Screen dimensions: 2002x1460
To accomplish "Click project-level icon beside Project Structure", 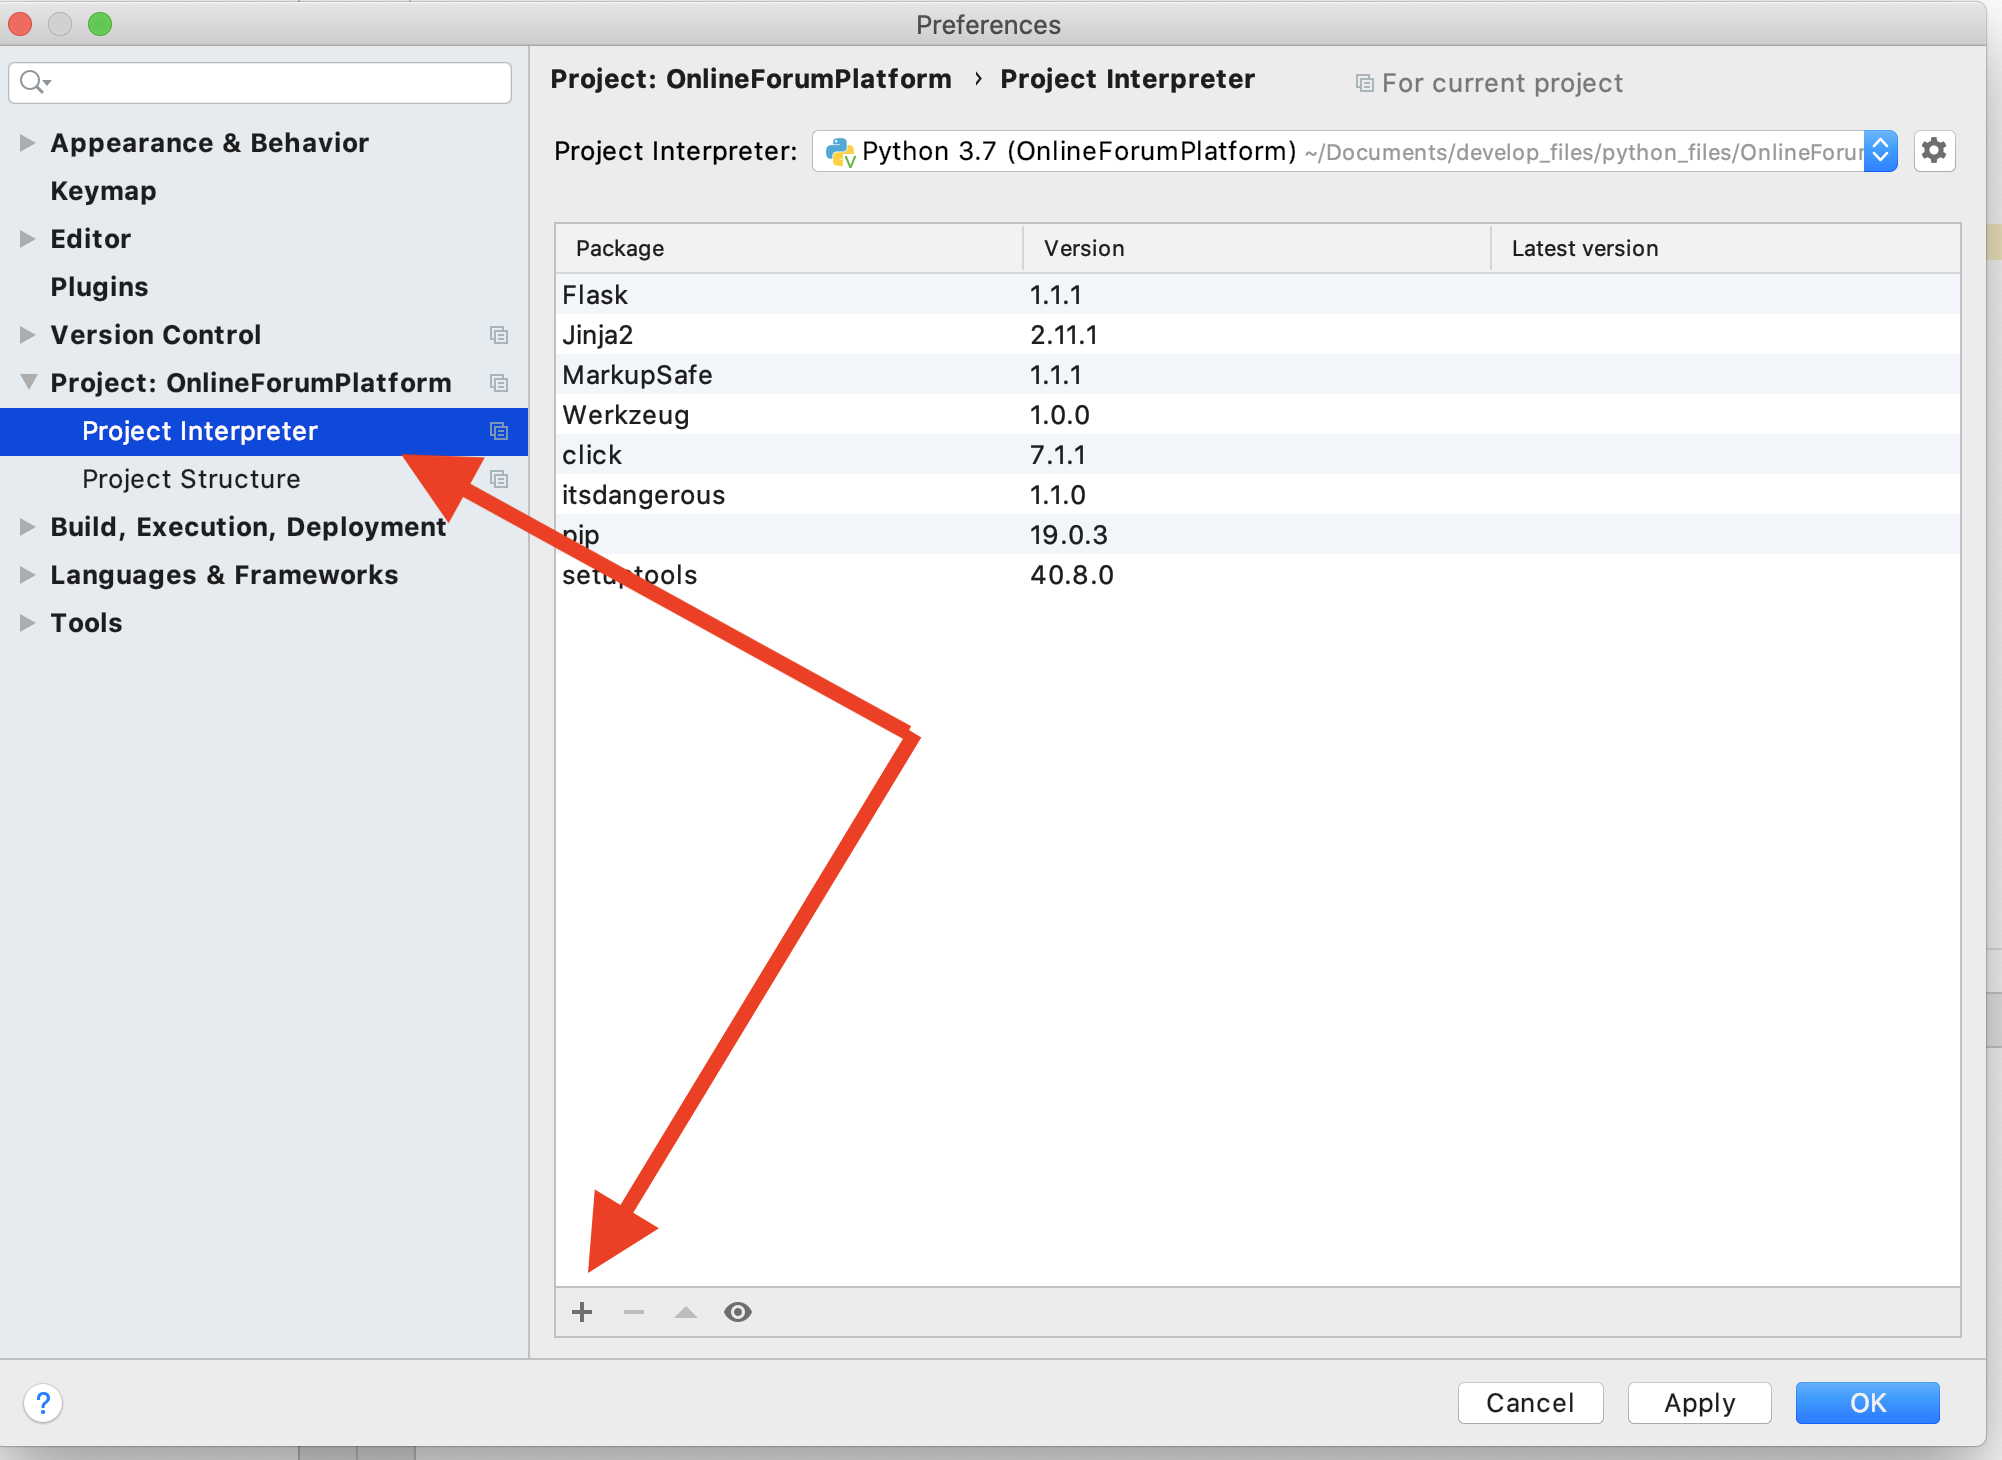I will click(499, 479).
